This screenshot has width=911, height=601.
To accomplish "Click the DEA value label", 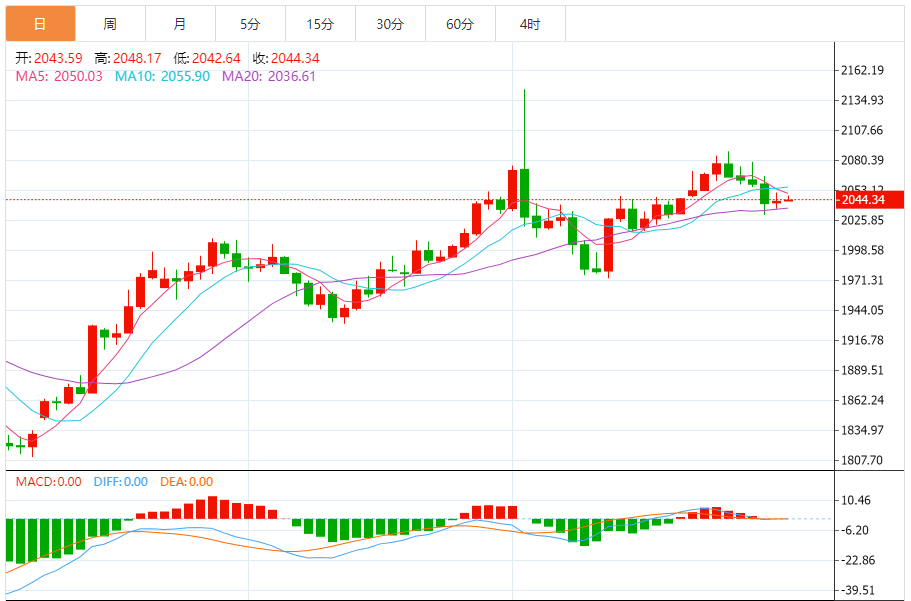I will click(186, 481).
